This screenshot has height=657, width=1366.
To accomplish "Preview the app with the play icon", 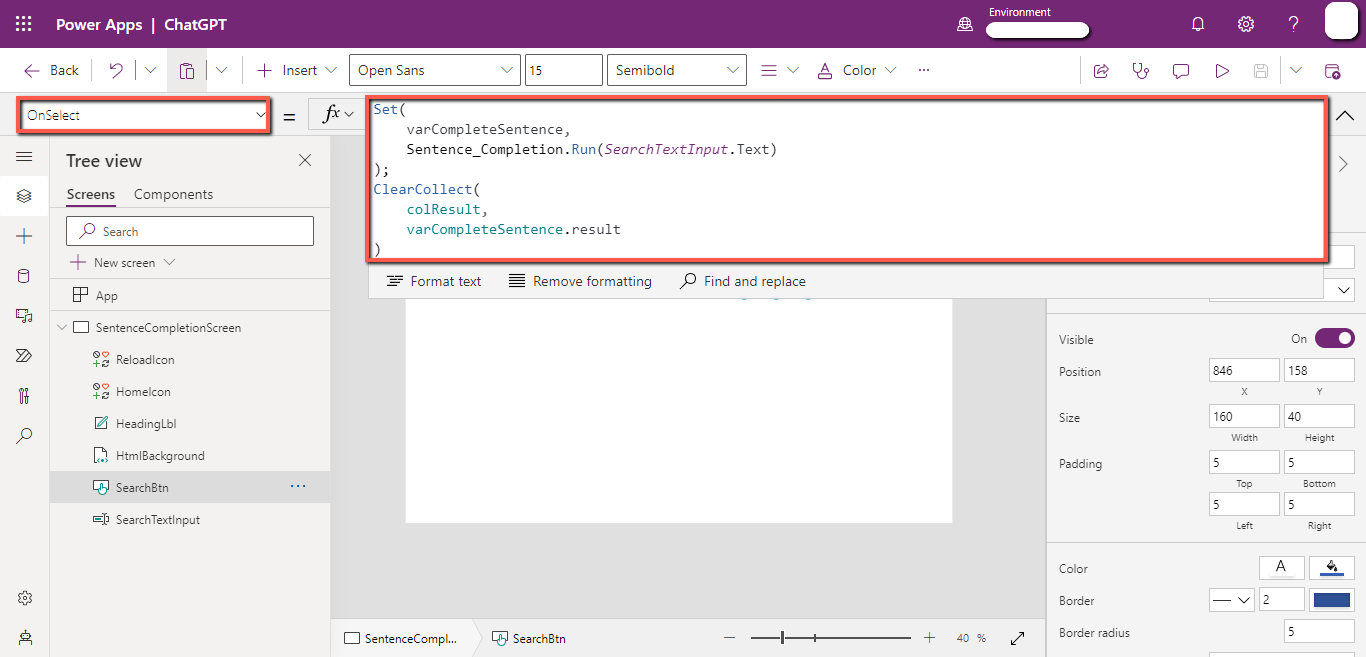I will pos(1221,70).
